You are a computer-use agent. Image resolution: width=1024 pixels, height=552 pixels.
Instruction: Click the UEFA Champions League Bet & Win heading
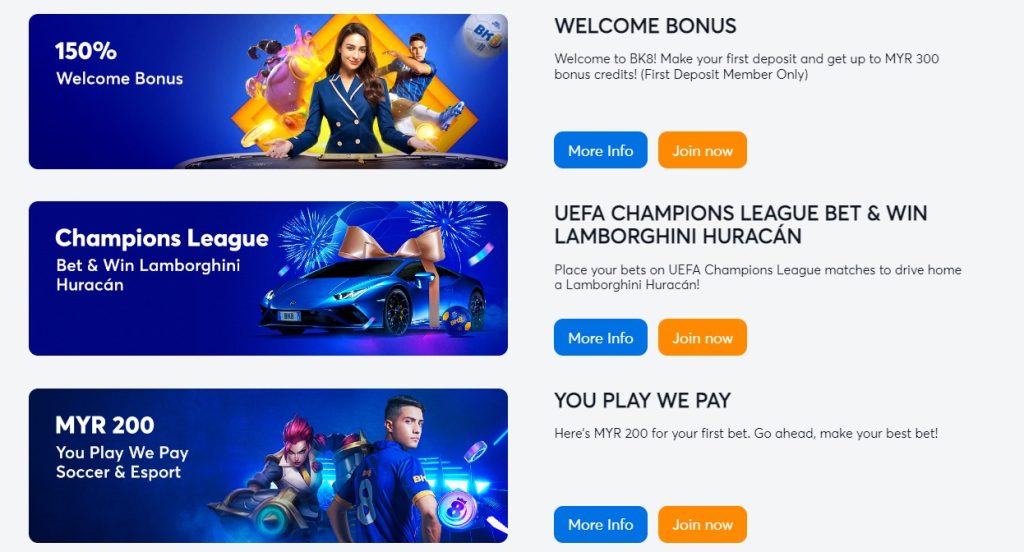741,224
